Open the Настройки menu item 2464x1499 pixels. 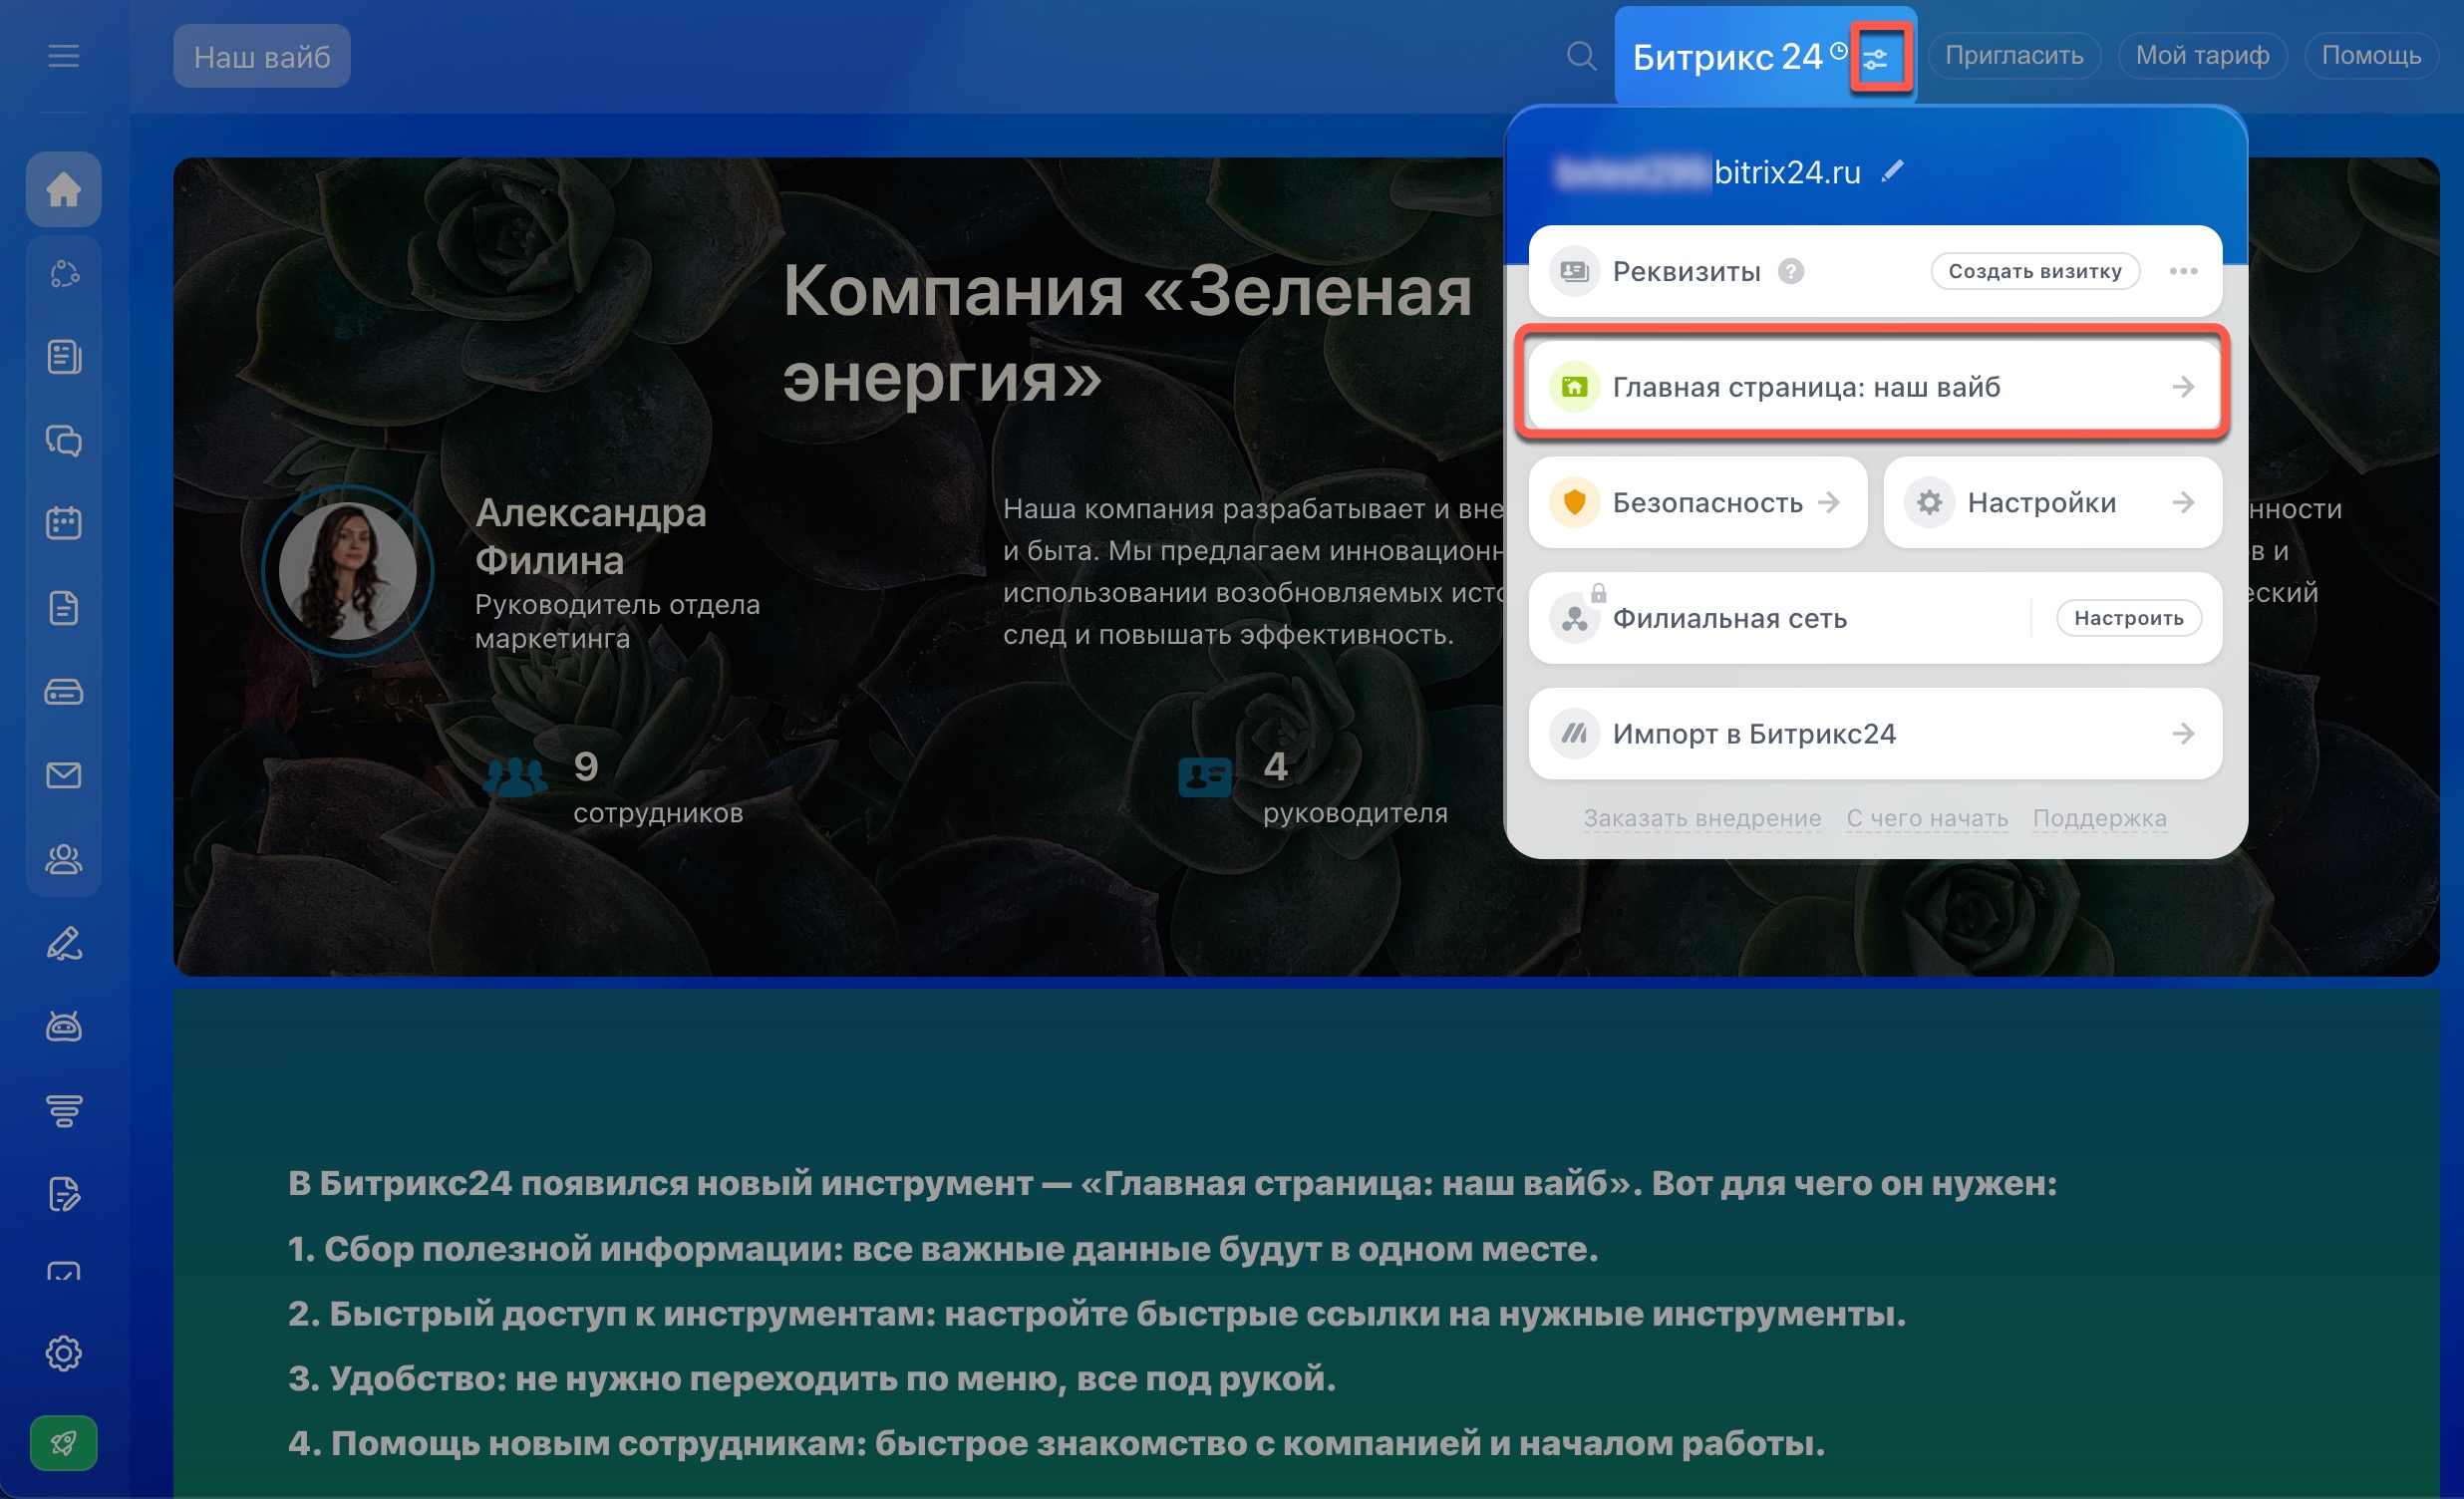(2053, 502)
